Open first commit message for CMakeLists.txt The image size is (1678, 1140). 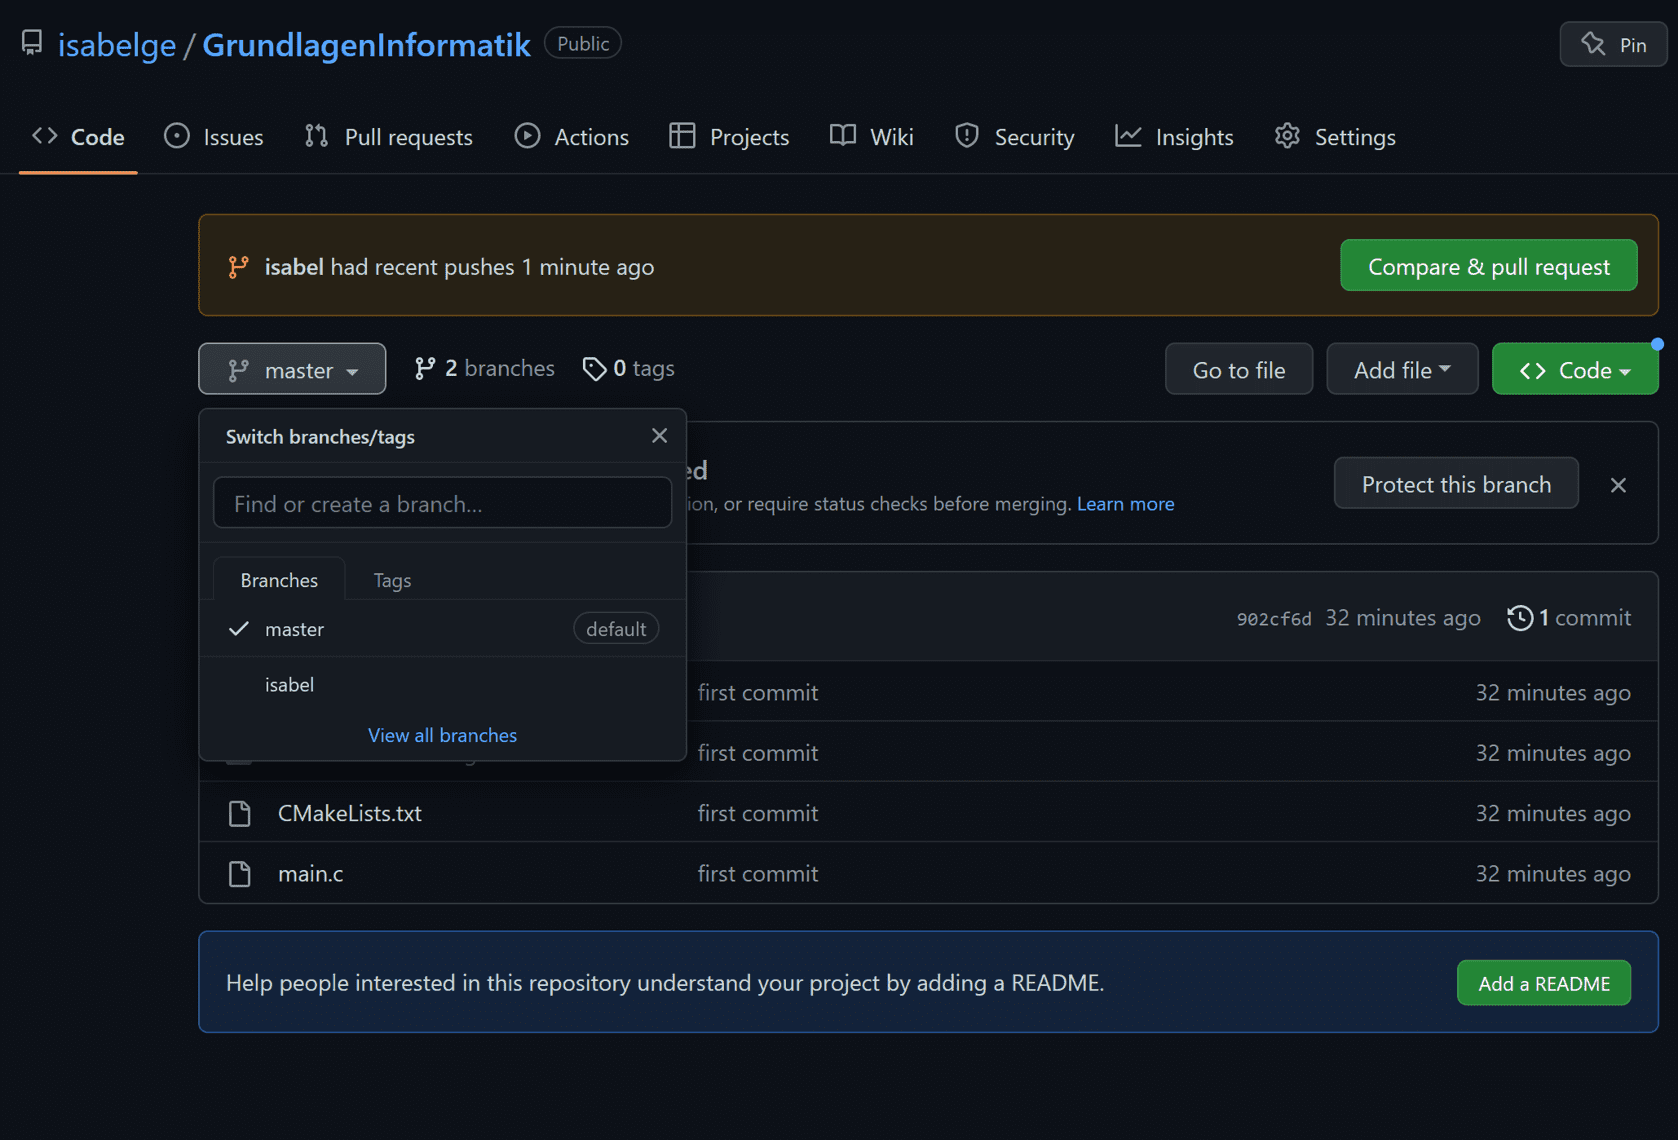point(757,813)
